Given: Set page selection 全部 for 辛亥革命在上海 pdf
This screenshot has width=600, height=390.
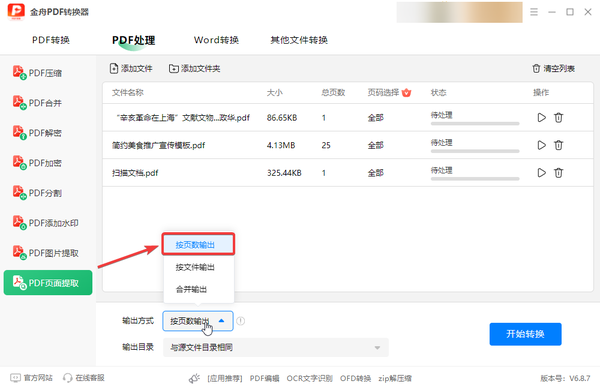Looking at the screenshot, I should pyautogui.click(x=375, y=117).
